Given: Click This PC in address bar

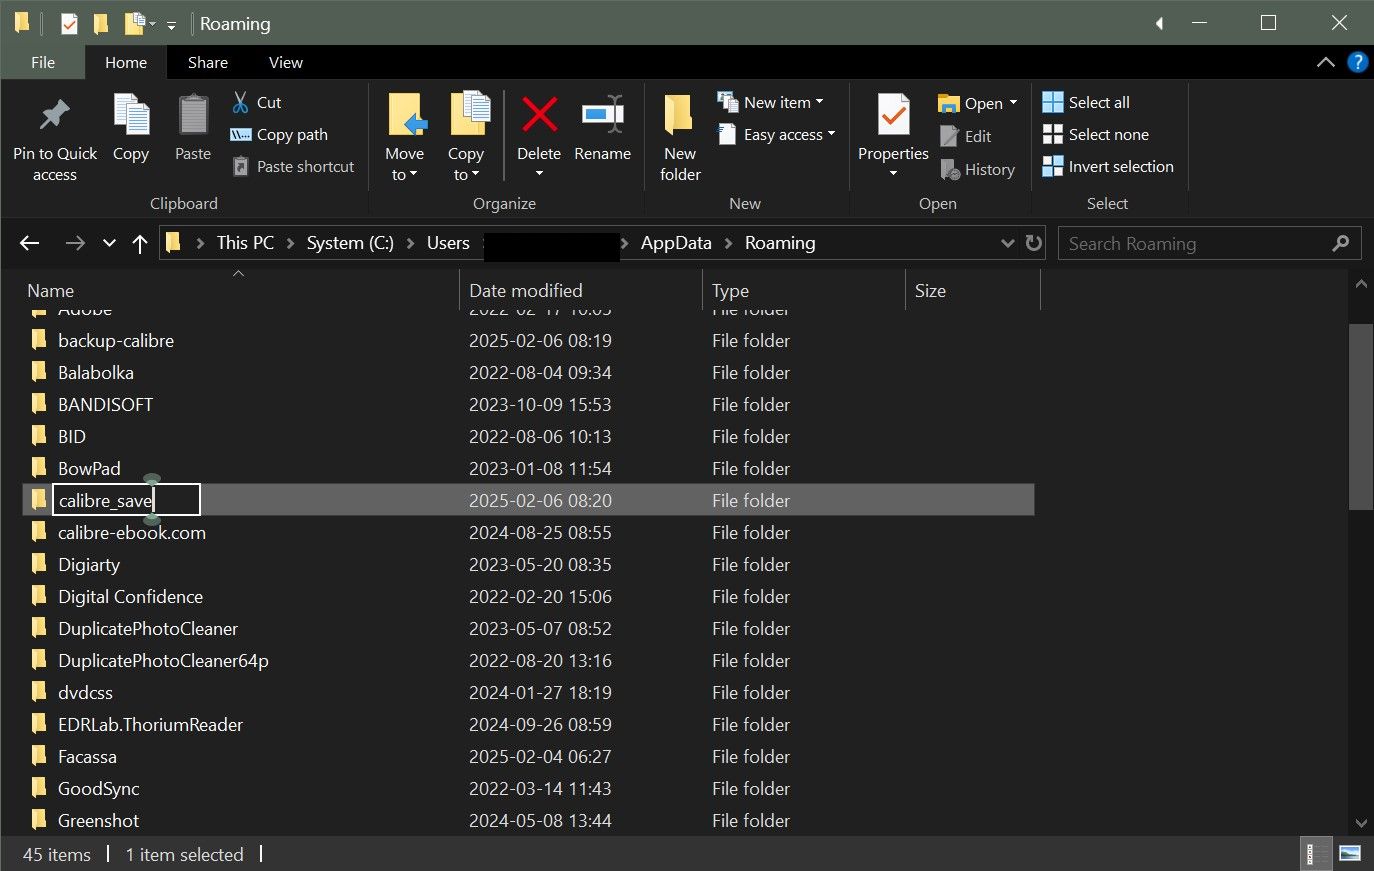Looking at the screenshot, I should (x=245, y=243).
